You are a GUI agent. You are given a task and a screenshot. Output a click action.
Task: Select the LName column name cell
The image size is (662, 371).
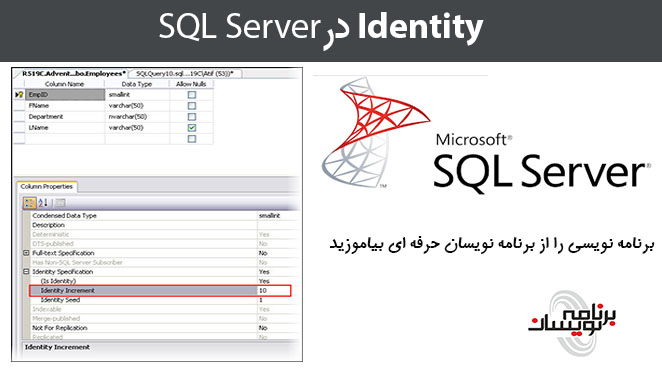pos(65,127)
